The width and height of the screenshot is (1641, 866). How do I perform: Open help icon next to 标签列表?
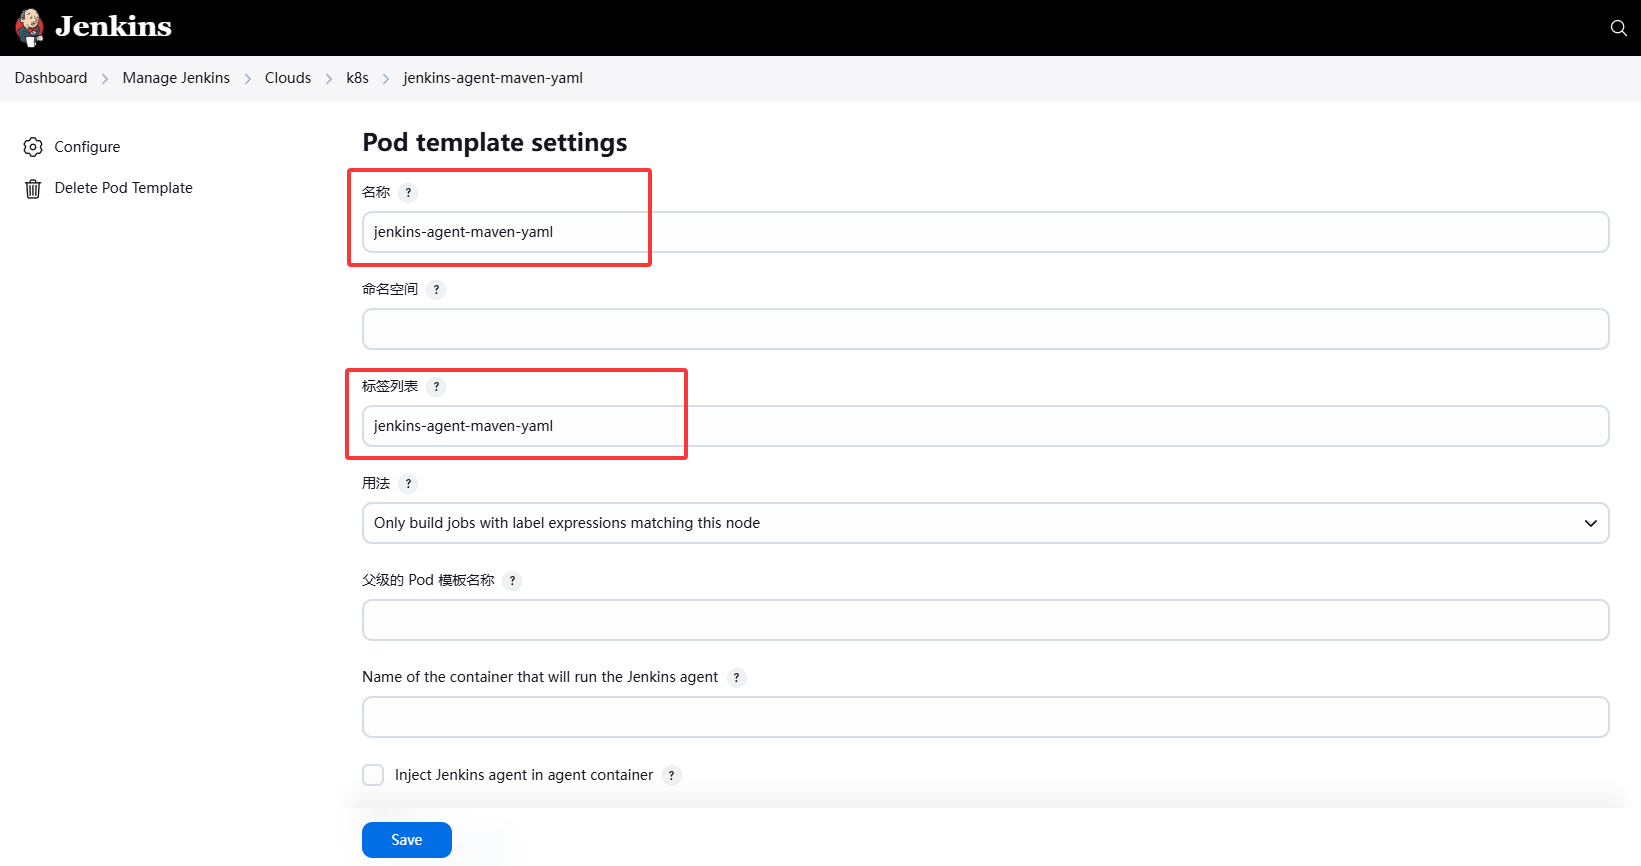(x=436, y=387)
